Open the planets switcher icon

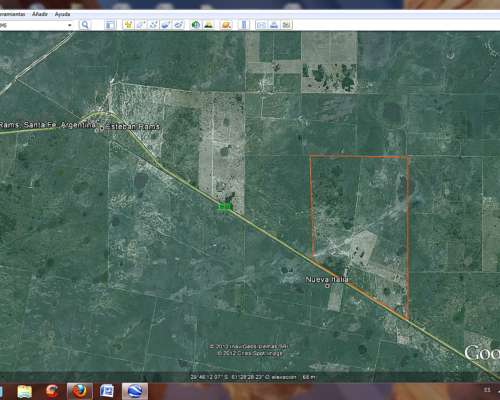coord(226,25)
